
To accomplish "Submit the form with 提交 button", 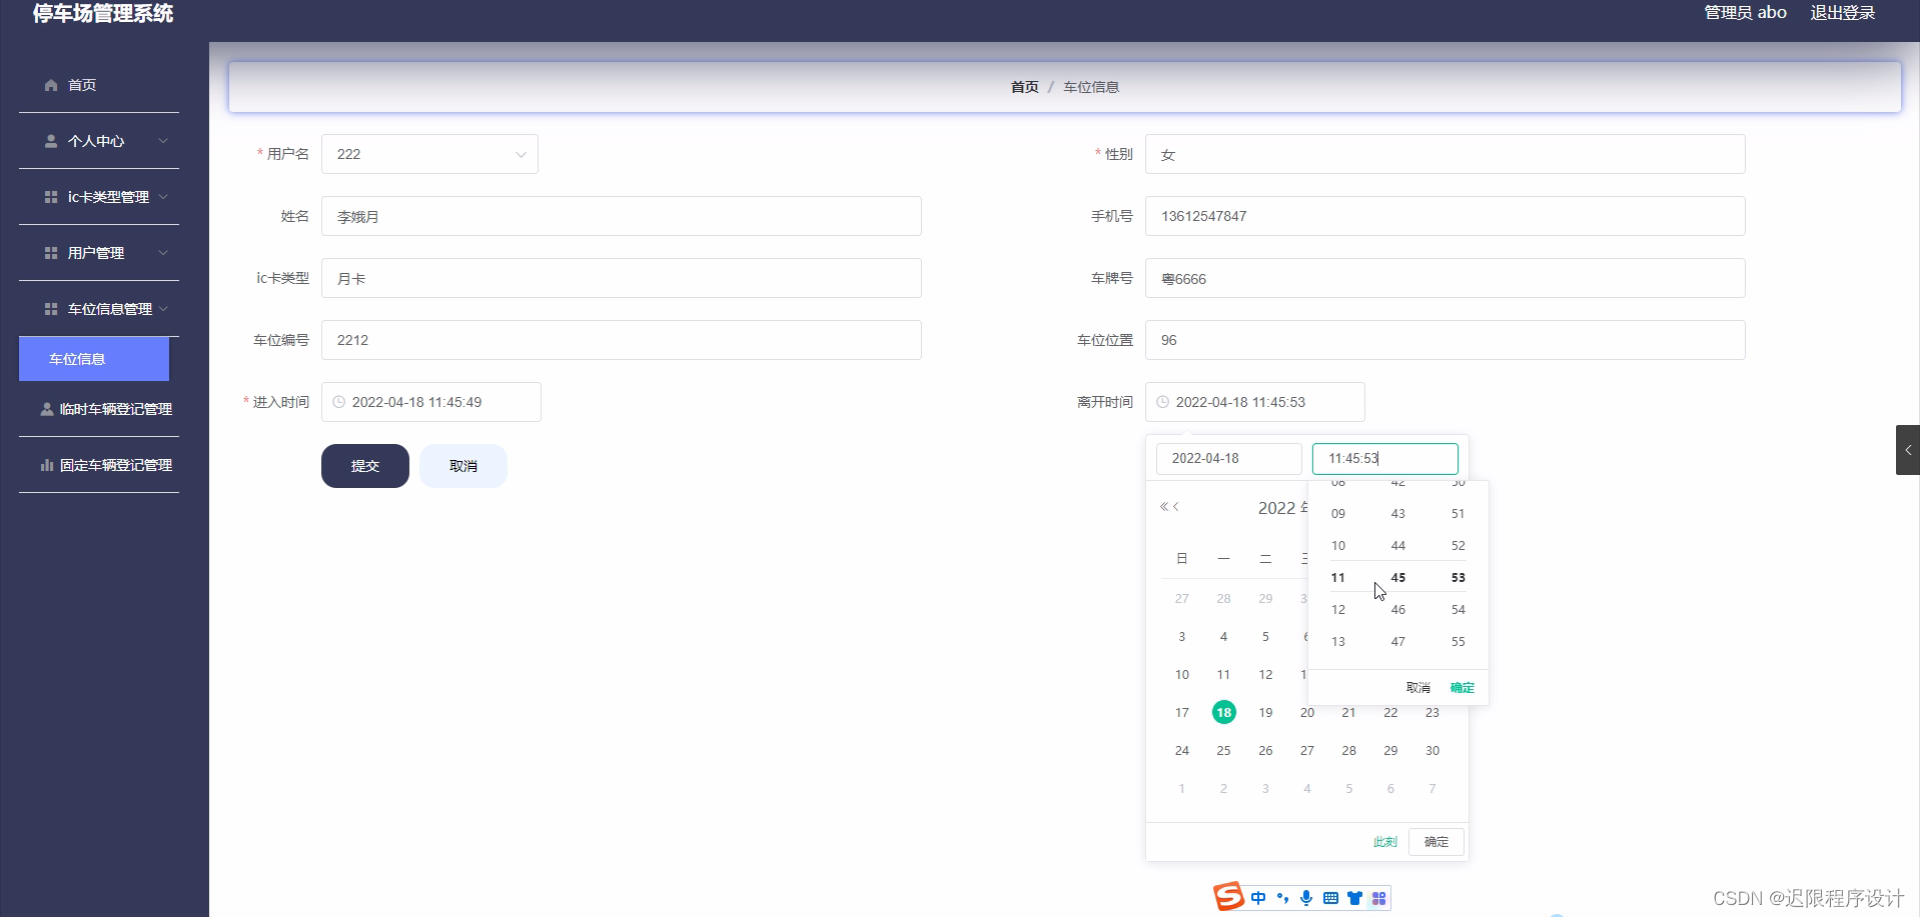I will (365, 466).
